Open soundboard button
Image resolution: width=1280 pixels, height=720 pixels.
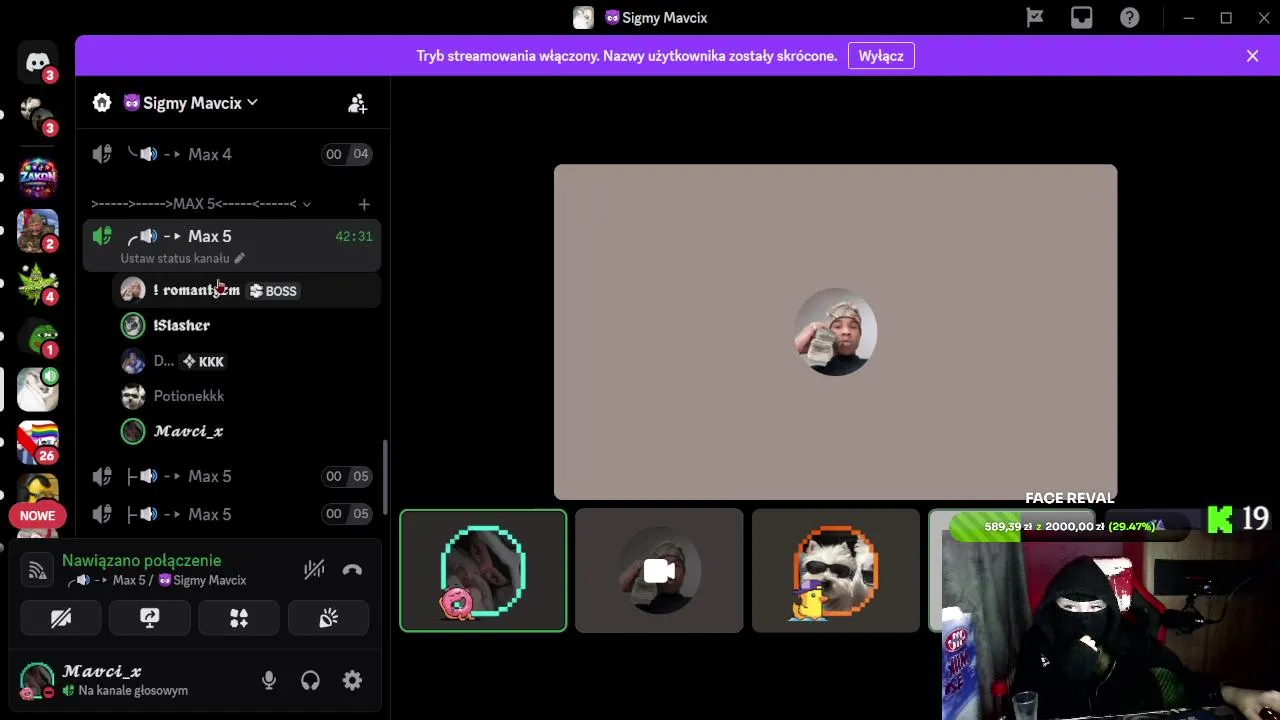pyautogui.click(x=328, y=619)
